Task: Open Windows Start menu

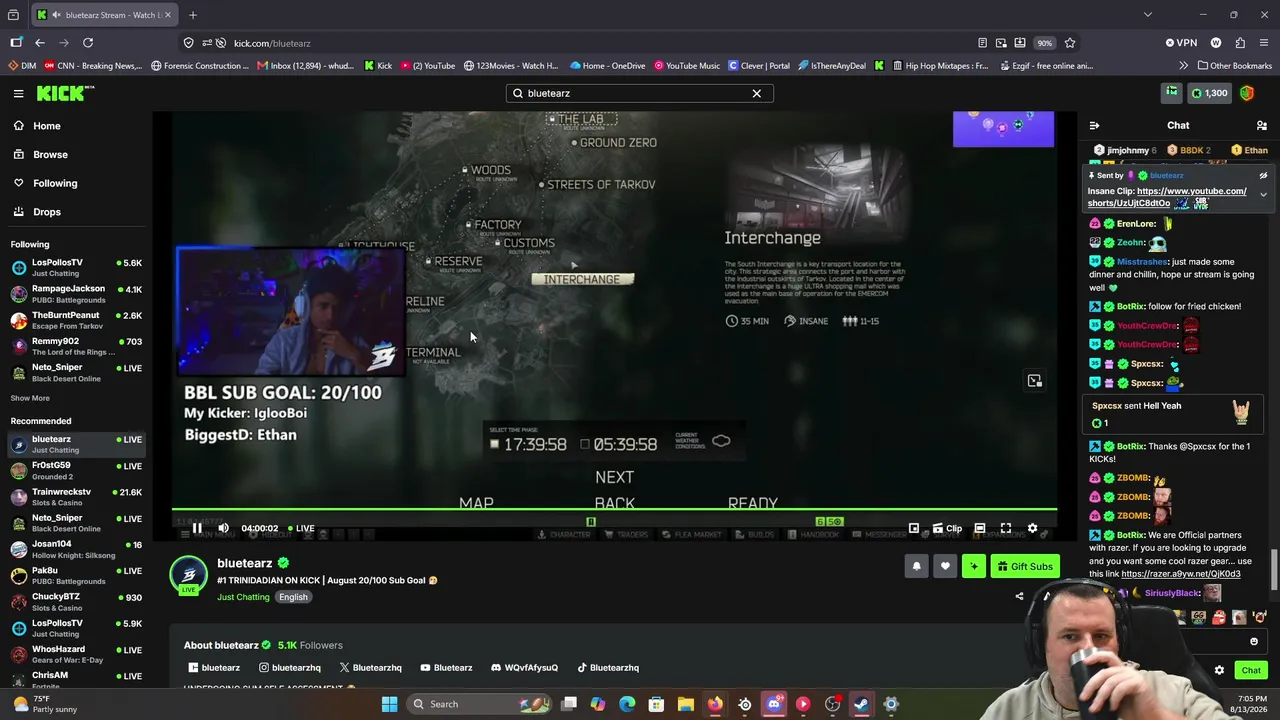Action: click(389, 704)
